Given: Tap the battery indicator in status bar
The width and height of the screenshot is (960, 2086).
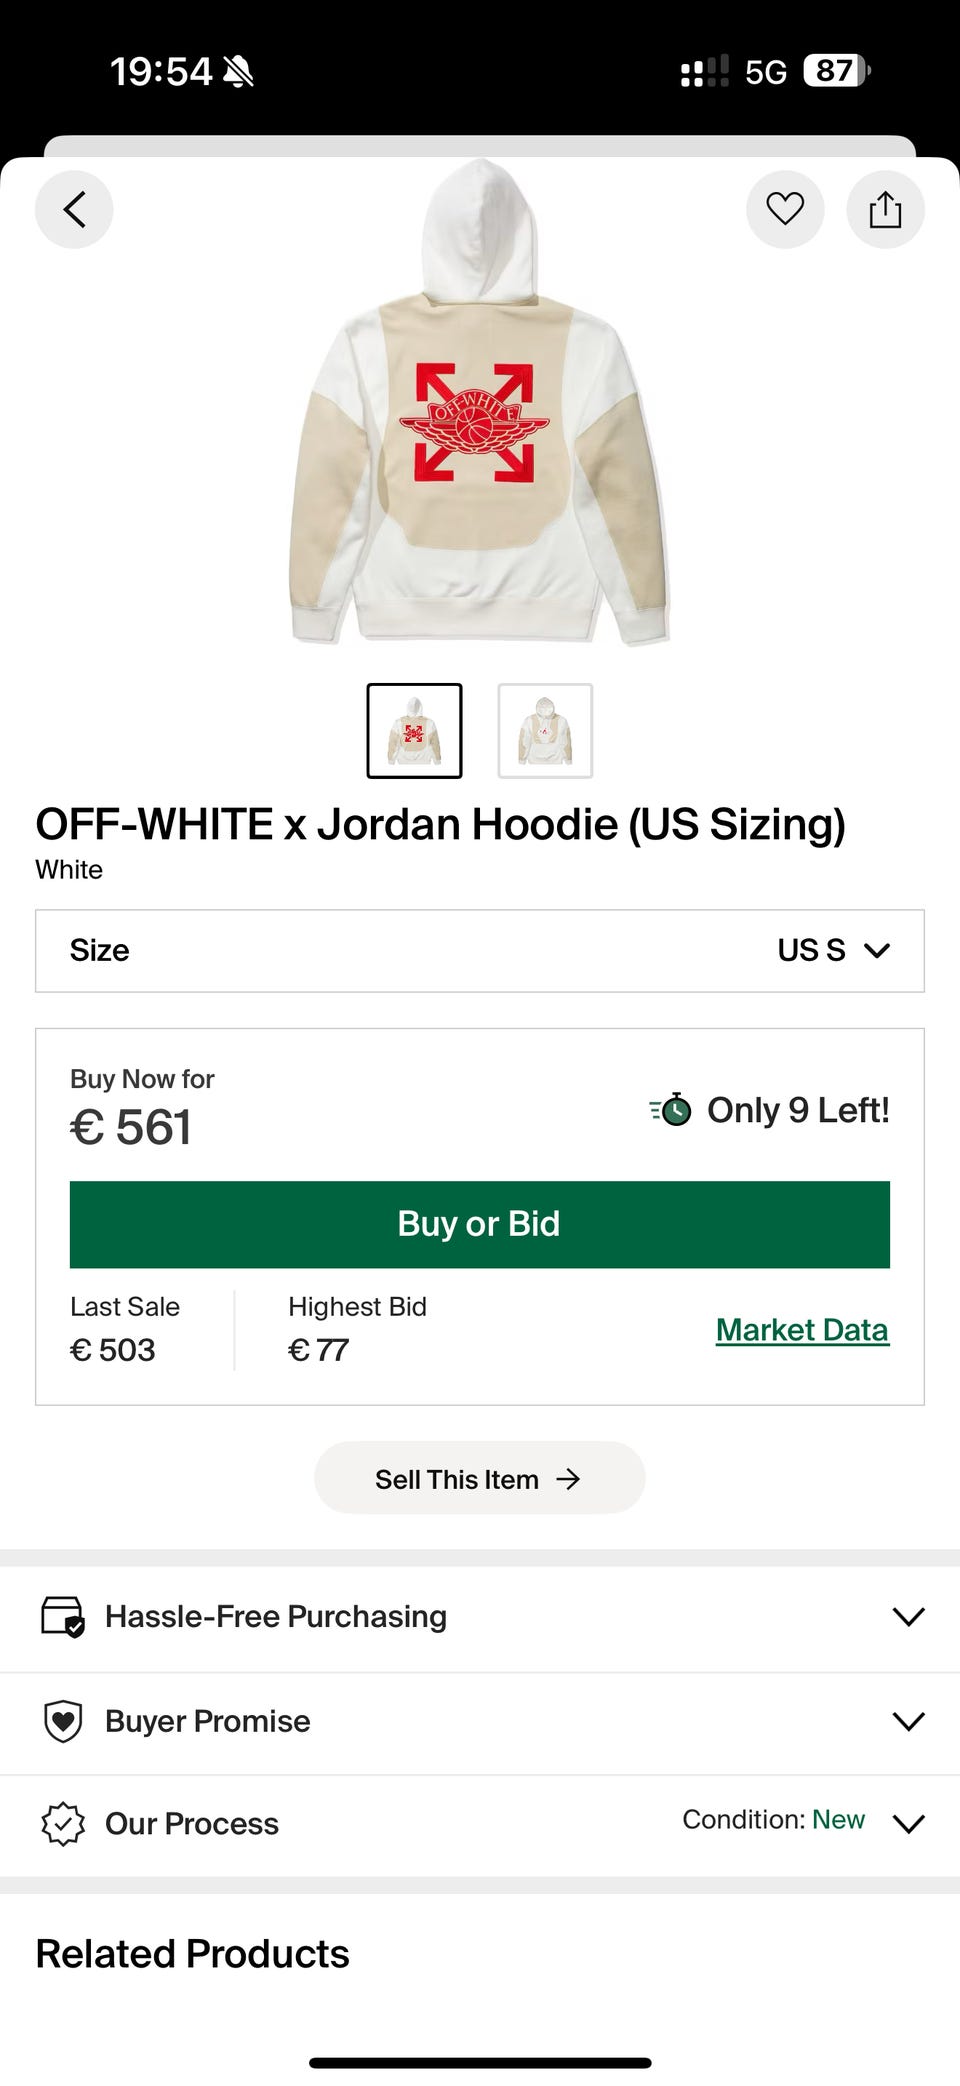Looking at the screenshot, I should [836, 71].
